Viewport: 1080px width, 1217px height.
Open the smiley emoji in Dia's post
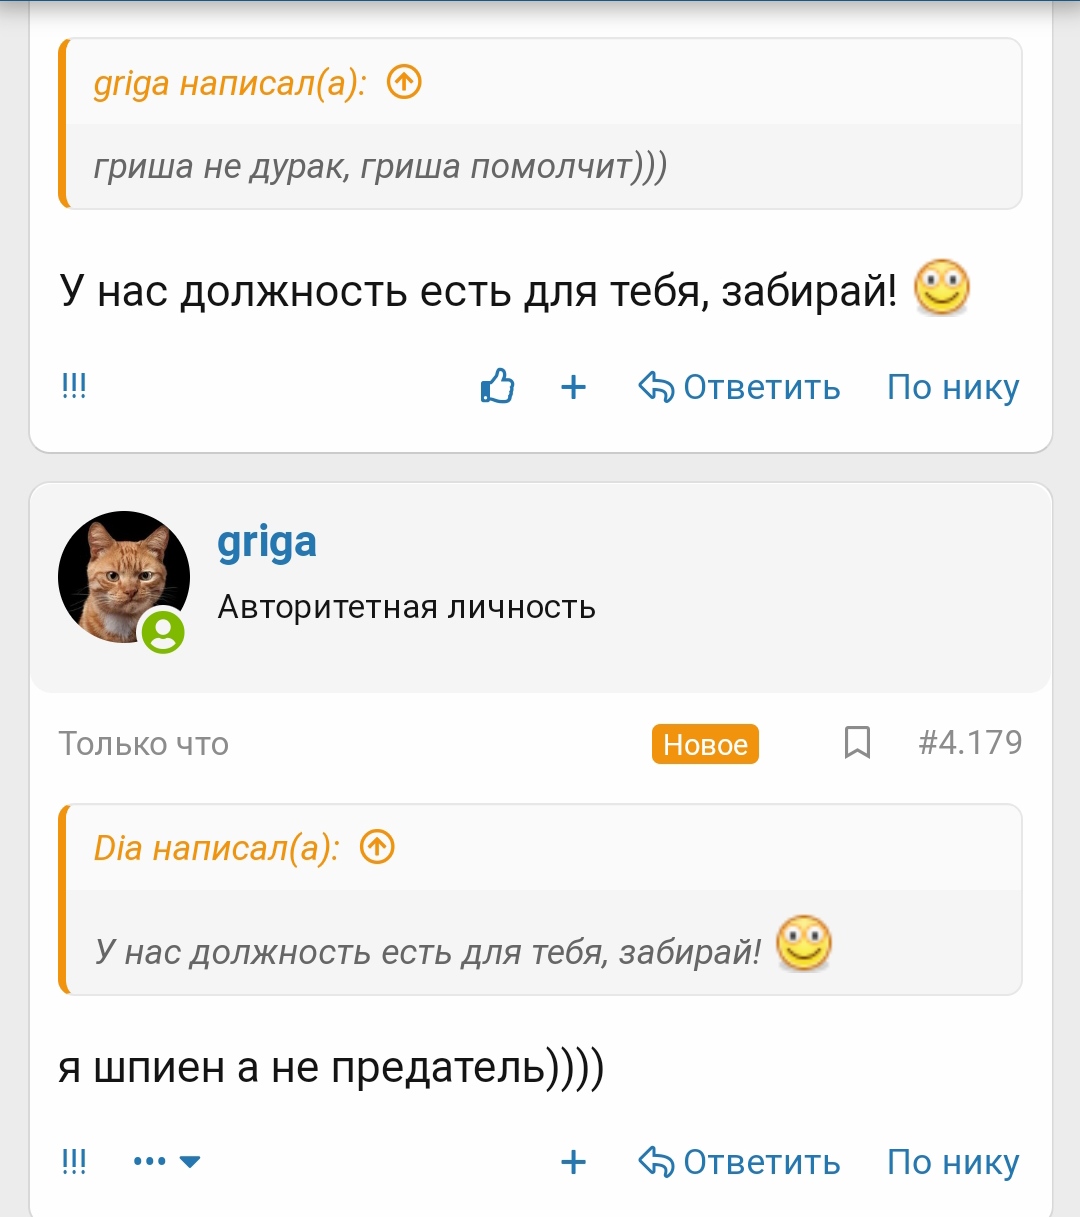(942, 288)
